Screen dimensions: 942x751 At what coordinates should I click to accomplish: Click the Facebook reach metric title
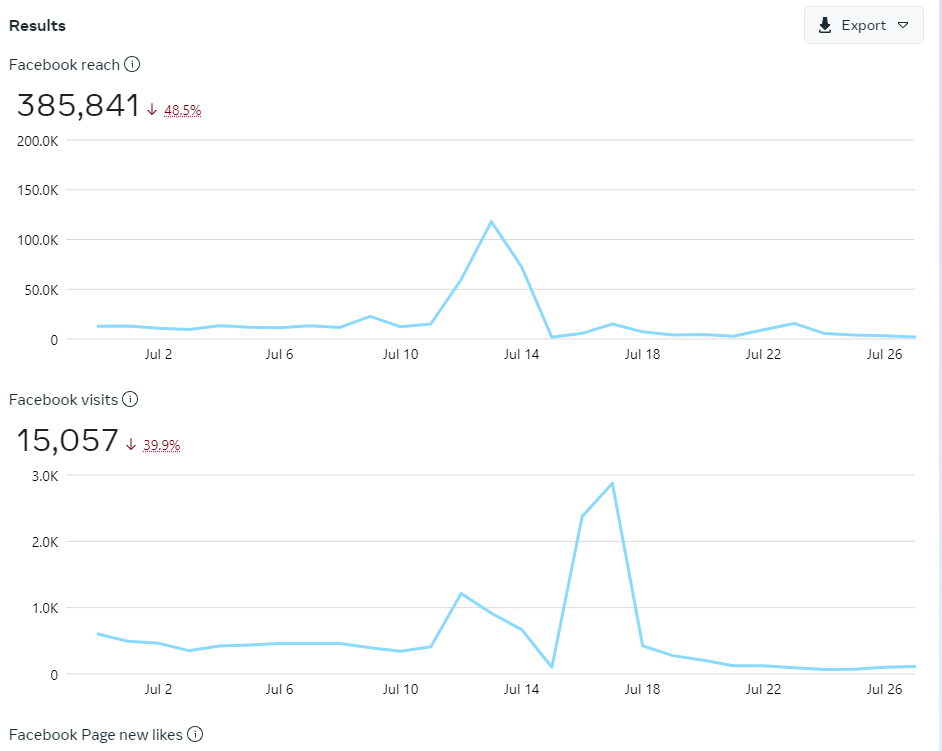[64, 65]
